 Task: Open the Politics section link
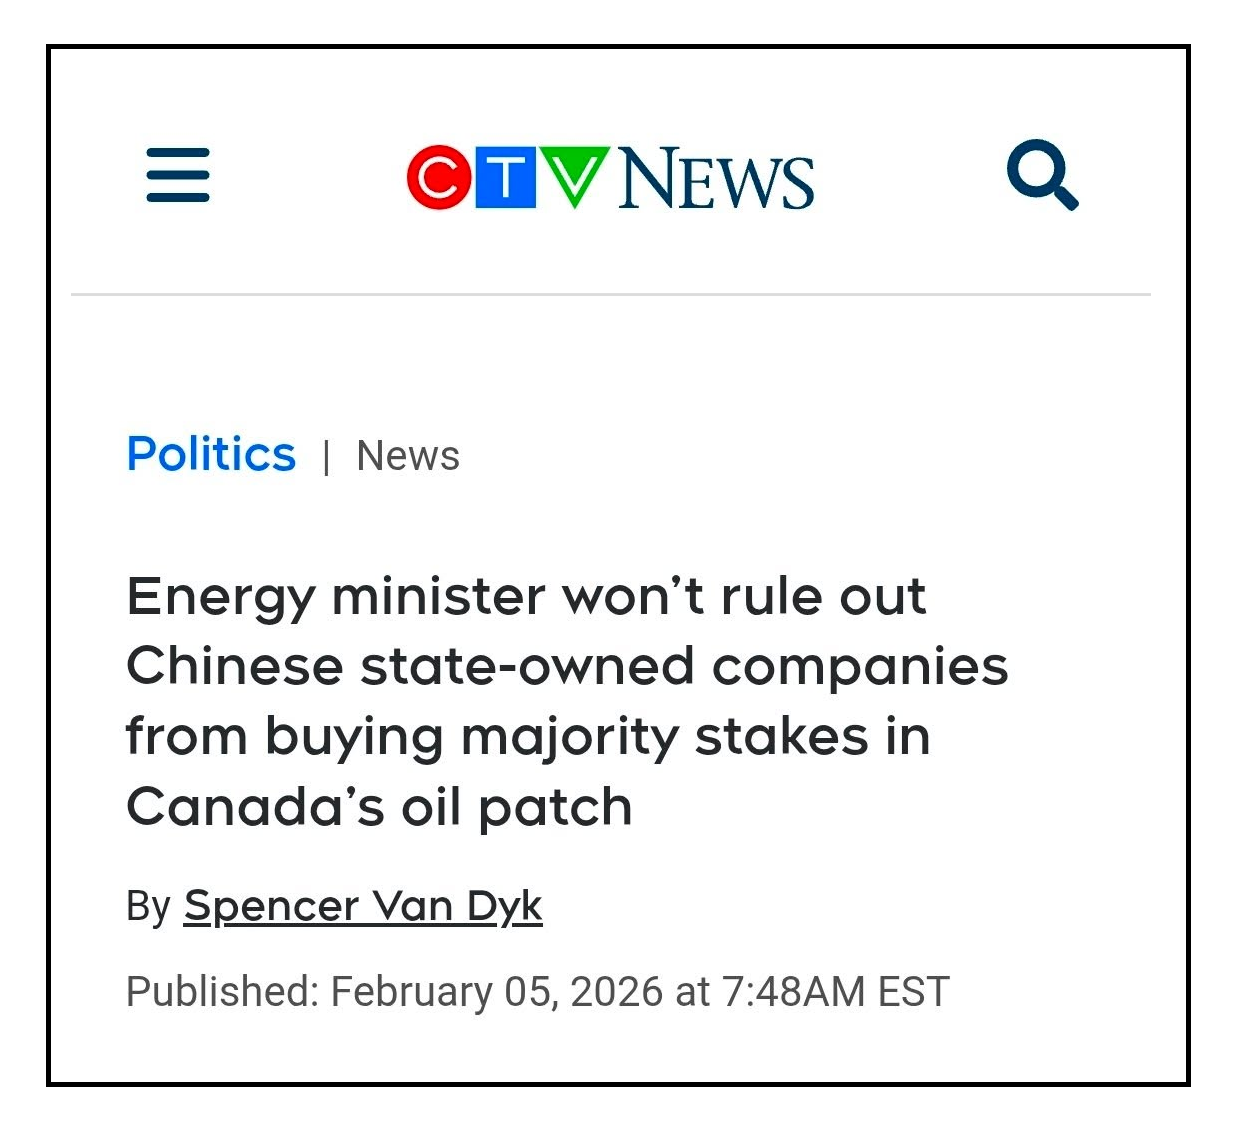pyautogui.click(x=211, y=455)
